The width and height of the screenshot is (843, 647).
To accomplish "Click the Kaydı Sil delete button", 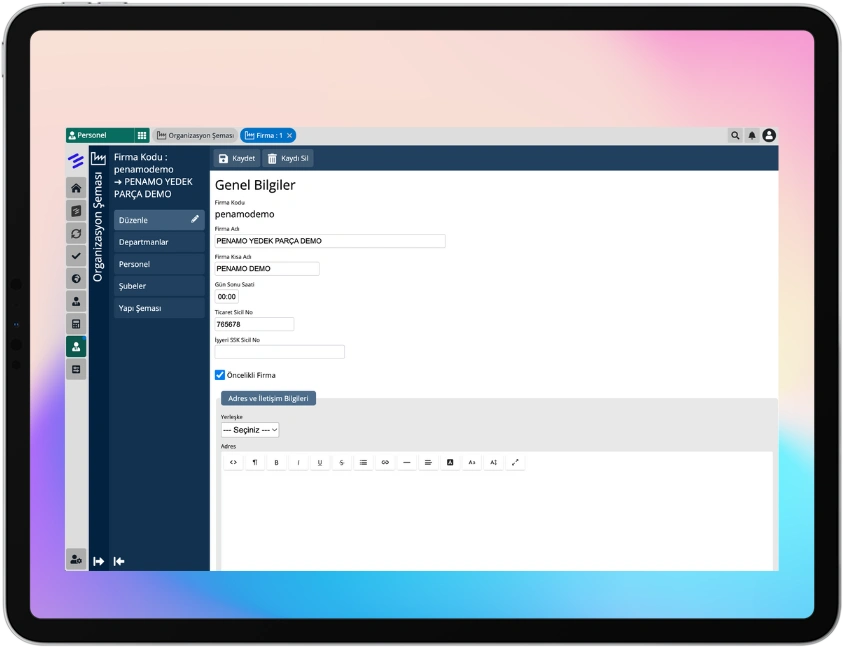I will (288, 158).
